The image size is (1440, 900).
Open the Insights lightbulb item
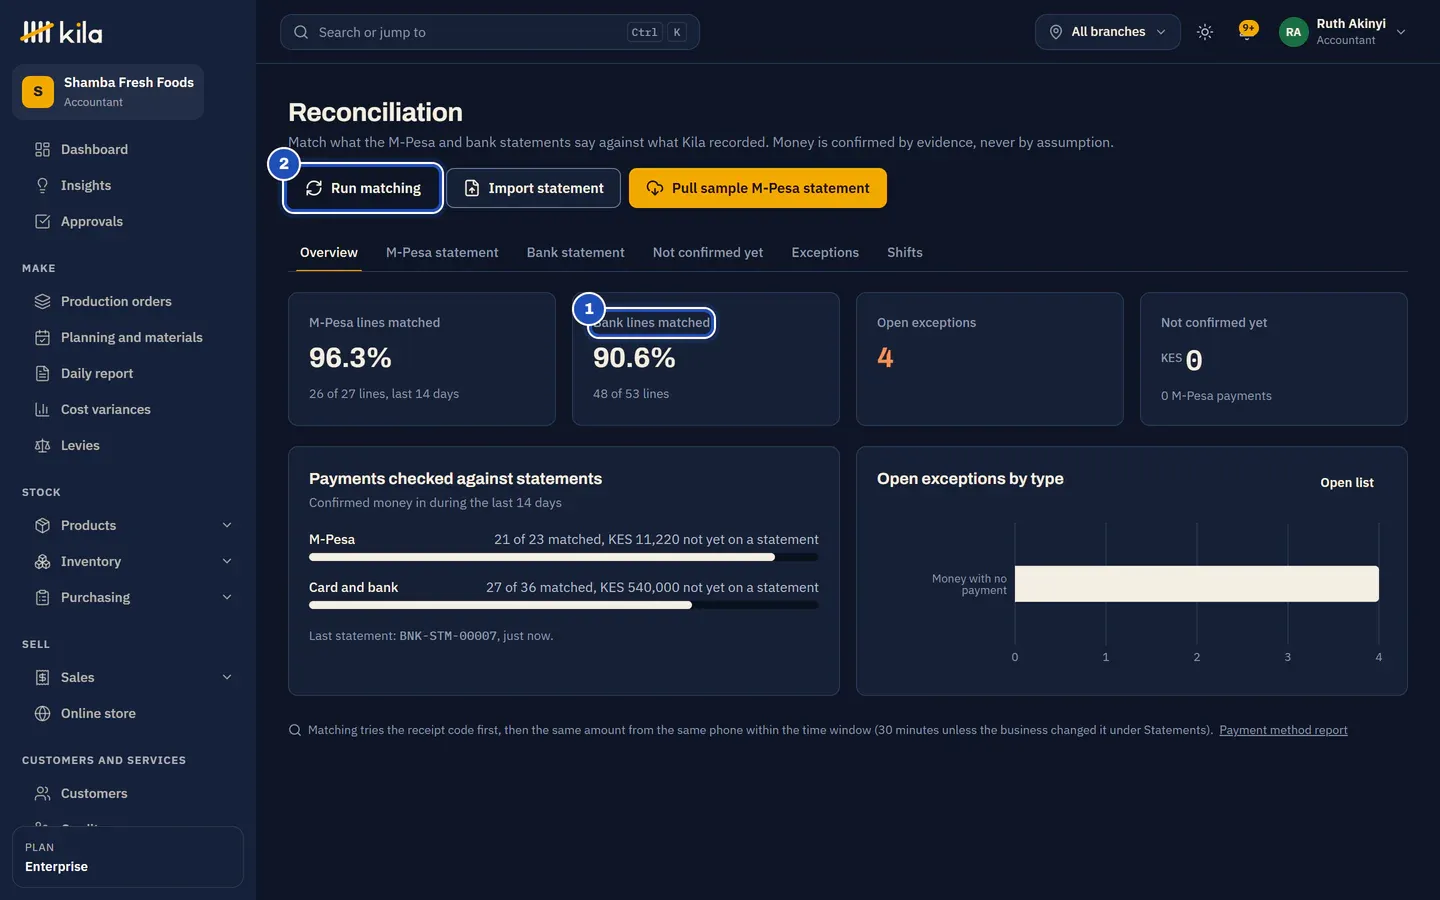(x=128, y=185)
